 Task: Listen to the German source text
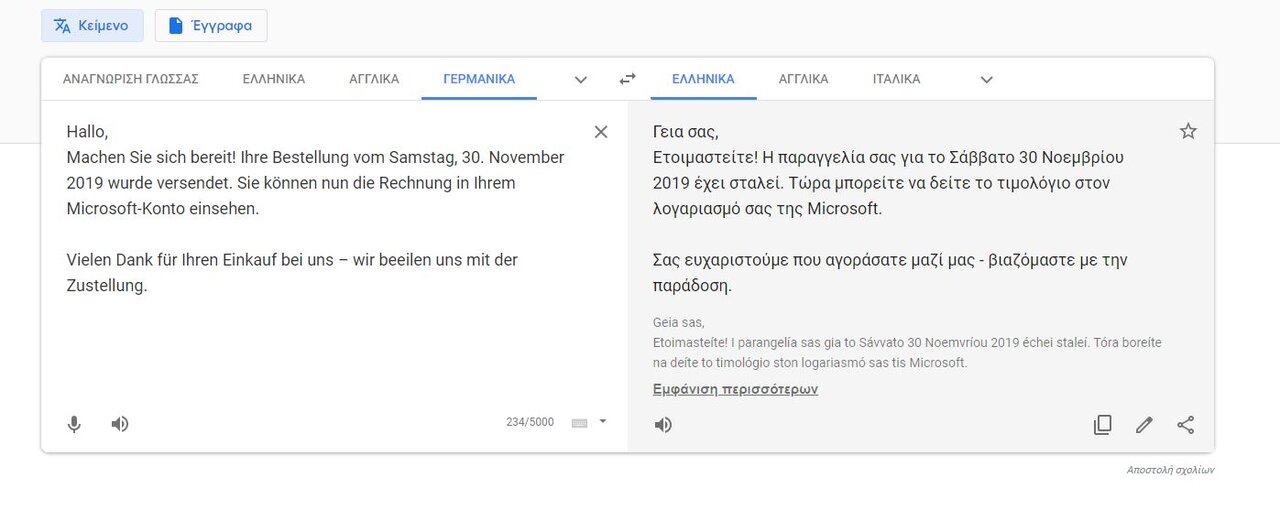point(120,424)
